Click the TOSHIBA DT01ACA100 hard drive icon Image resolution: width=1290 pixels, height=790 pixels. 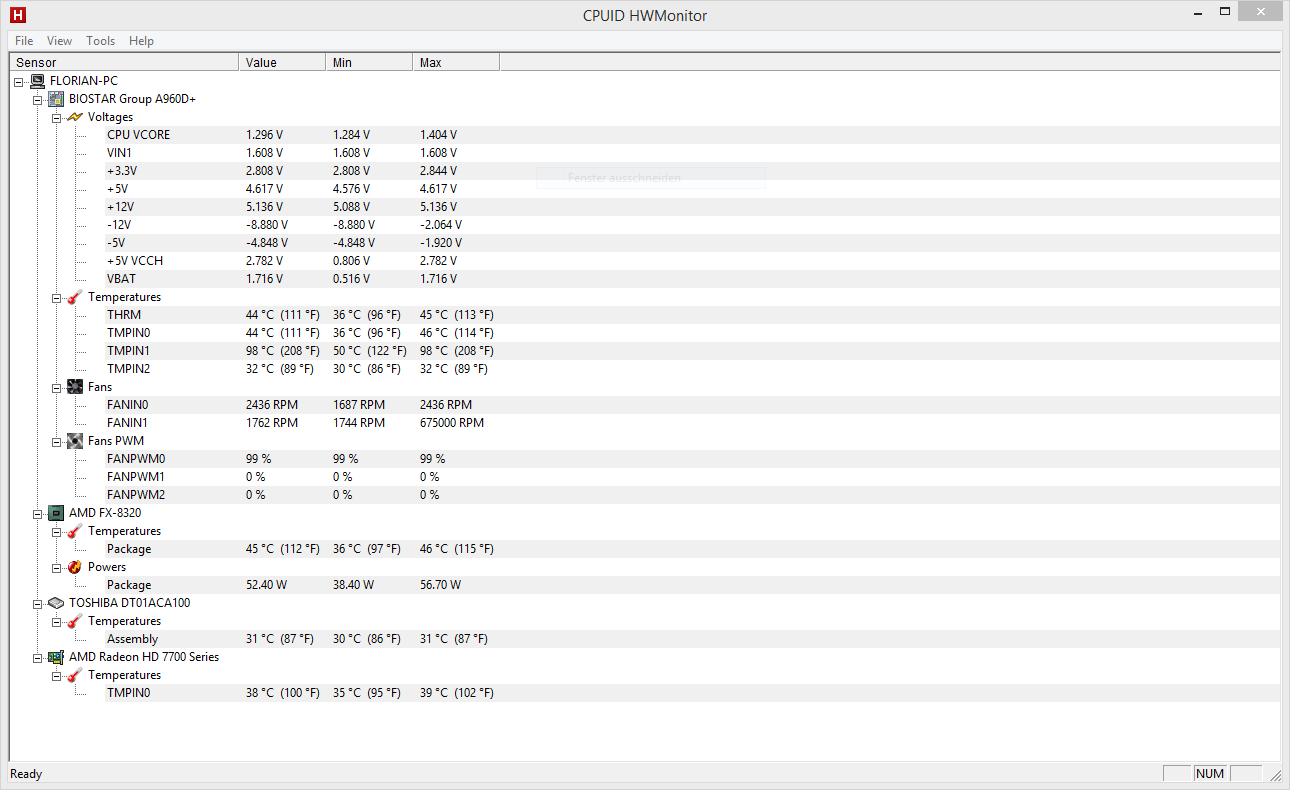(x=56, y=603)
